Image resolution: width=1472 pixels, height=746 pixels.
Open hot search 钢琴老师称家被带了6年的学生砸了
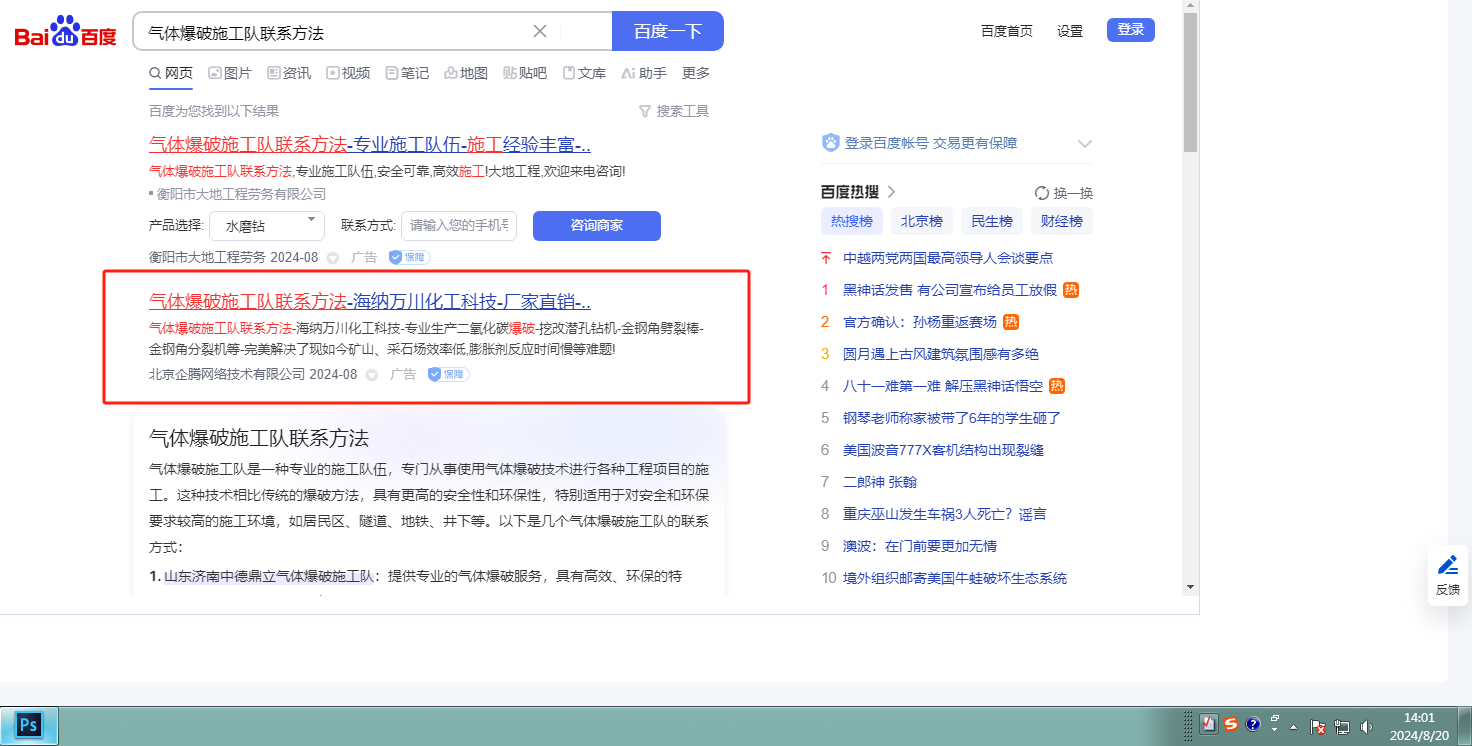[952, 418]
